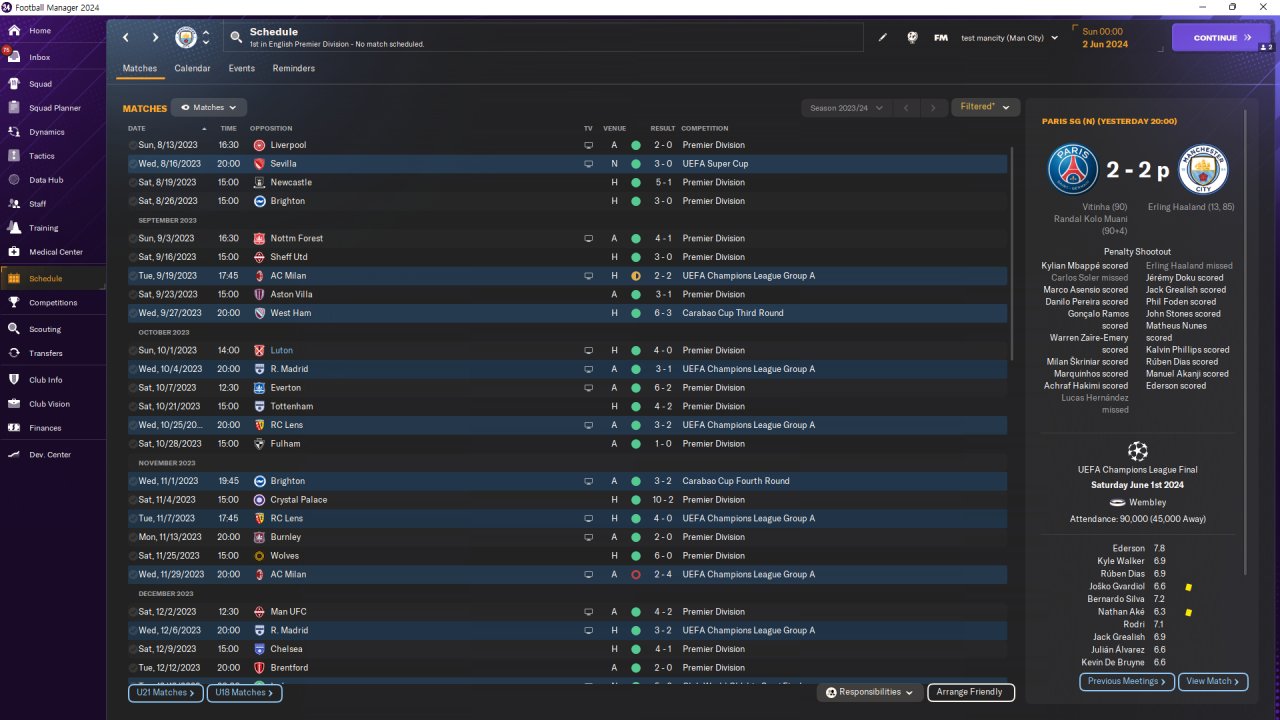
Task: Click the Liverpool club badge
Action: coord(259,145)
